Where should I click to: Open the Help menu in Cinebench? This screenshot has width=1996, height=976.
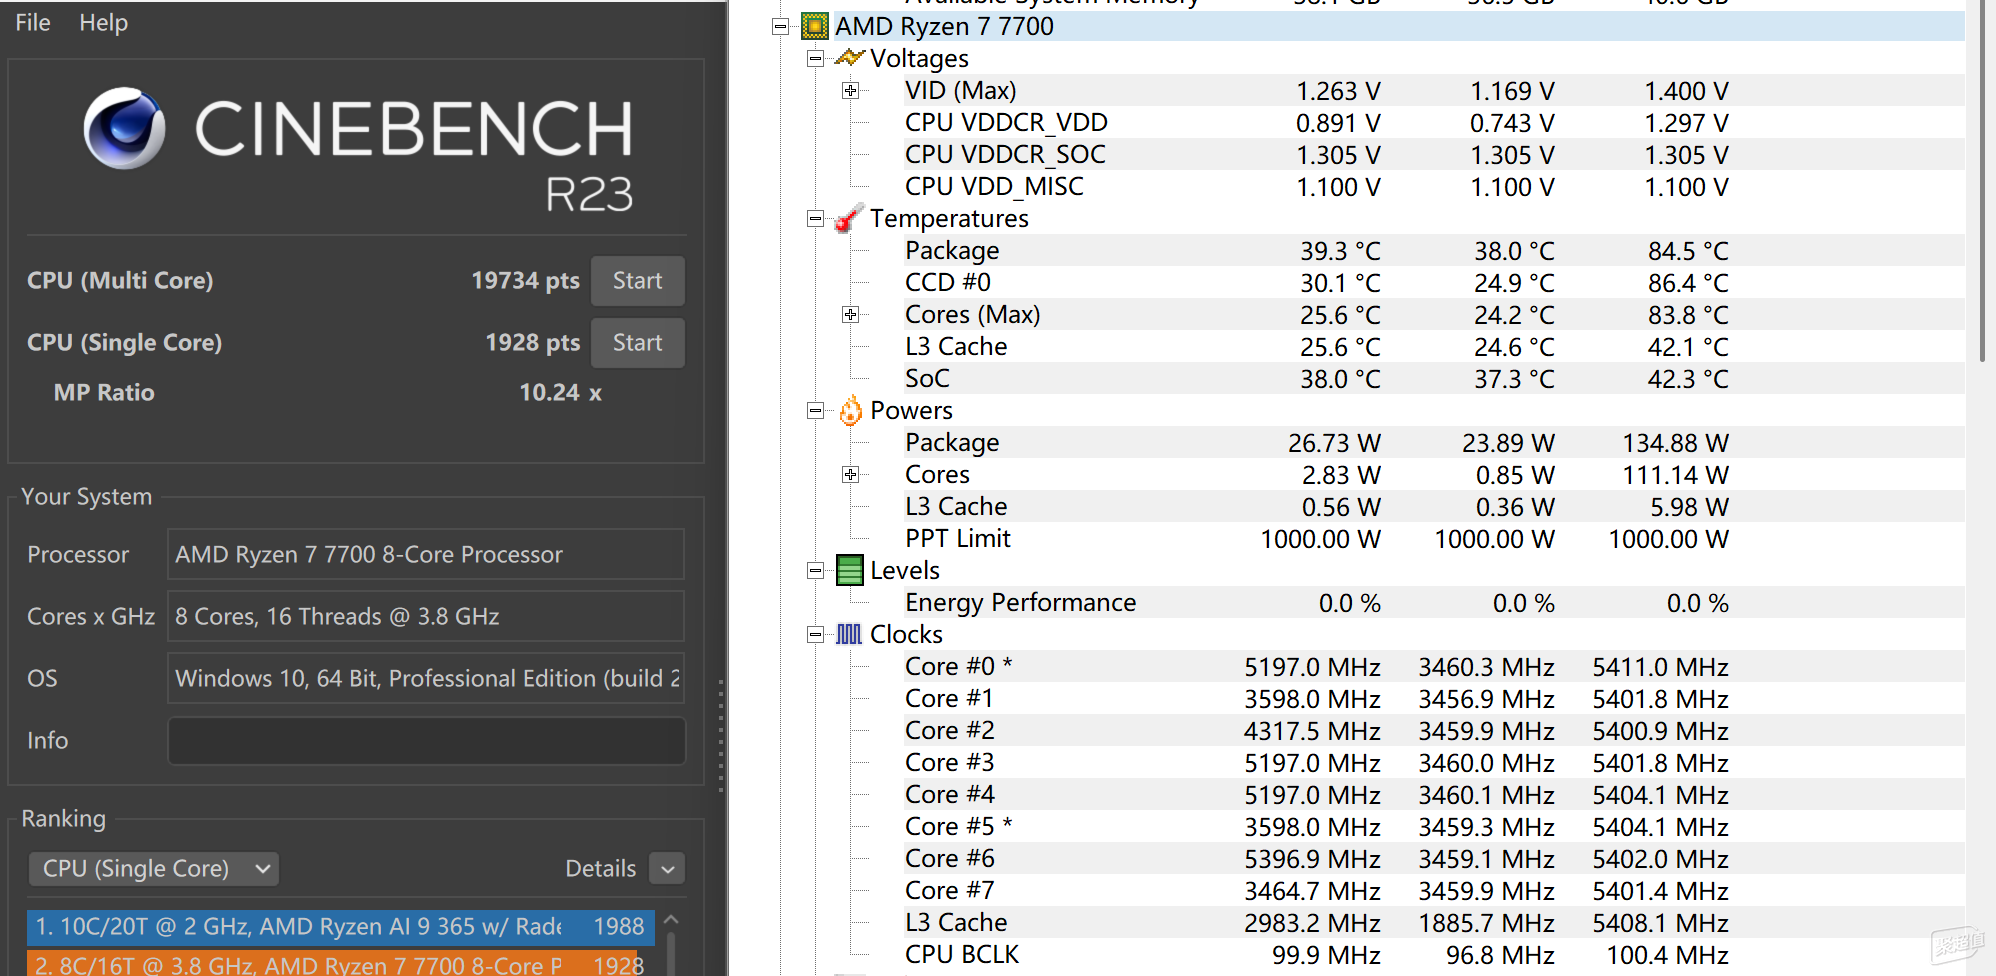coord(103,22)
